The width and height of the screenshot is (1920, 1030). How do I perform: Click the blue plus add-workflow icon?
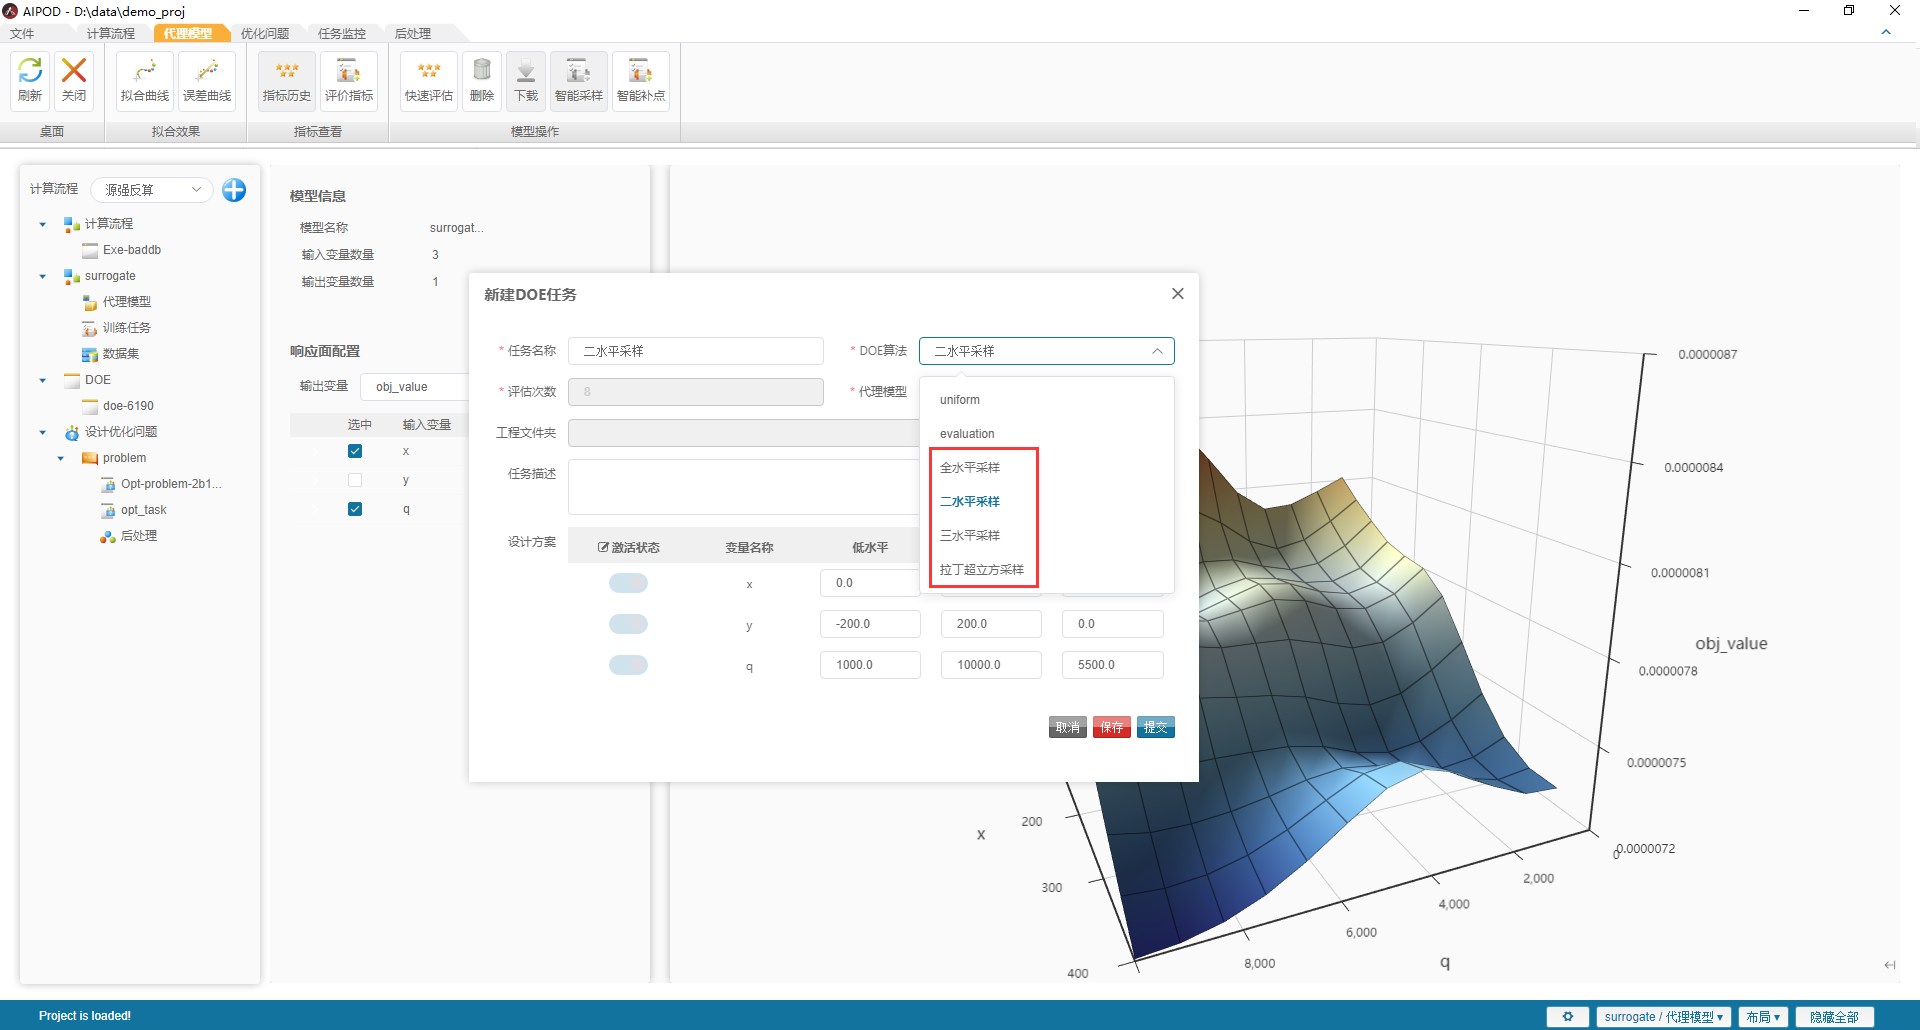pos(234,190)
